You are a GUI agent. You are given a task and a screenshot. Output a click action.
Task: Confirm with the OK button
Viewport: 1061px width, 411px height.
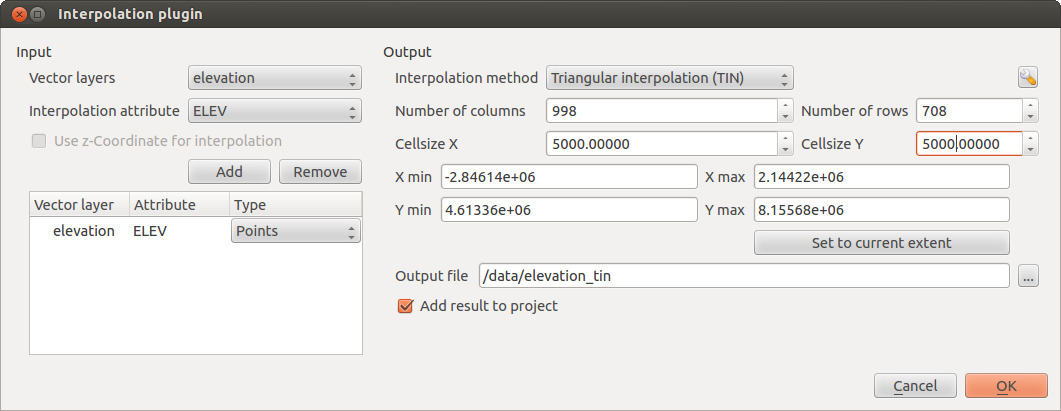1006,386
